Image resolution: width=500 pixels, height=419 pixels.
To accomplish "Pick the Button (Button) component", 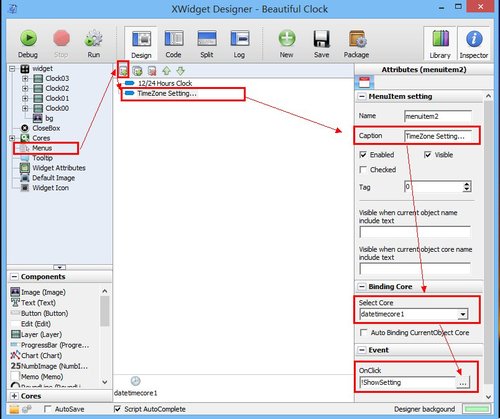I will coord(44,314).
